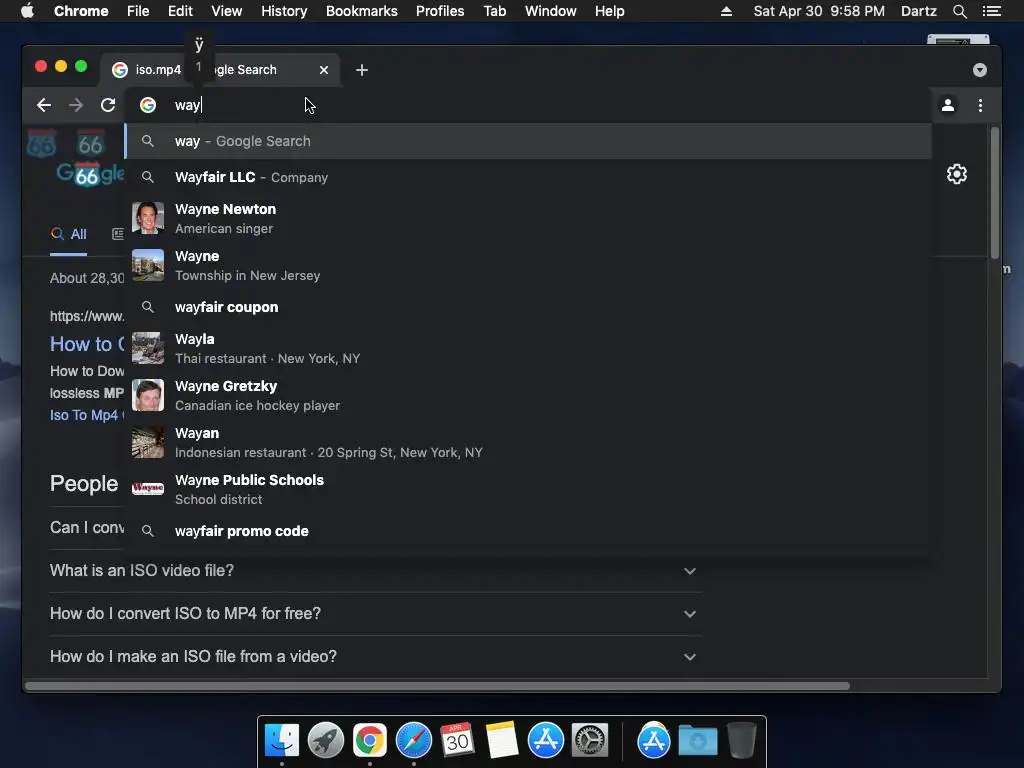Open Spotlight search in menu bar

(959, 11)
